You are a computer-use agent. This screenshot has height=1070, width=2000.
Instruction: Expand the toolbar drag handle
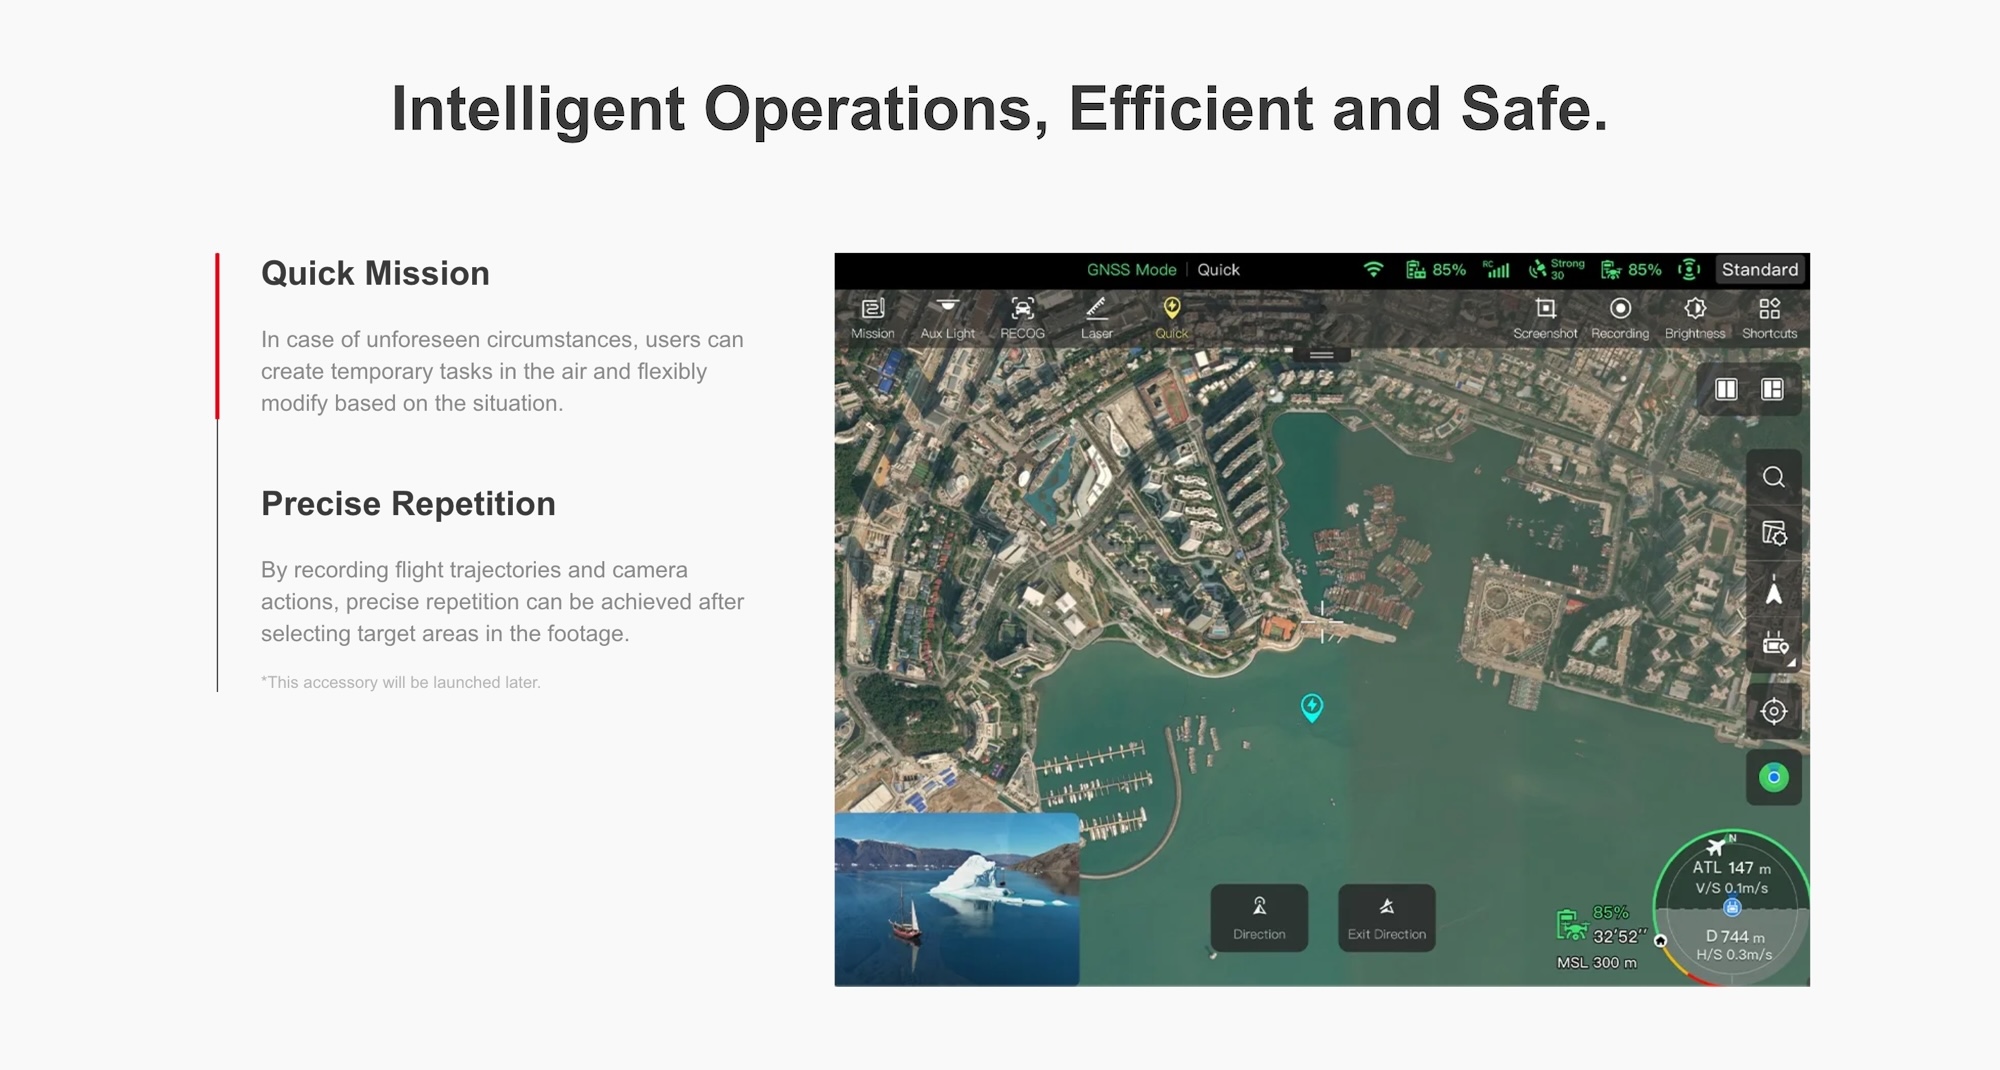point(1321,354)
